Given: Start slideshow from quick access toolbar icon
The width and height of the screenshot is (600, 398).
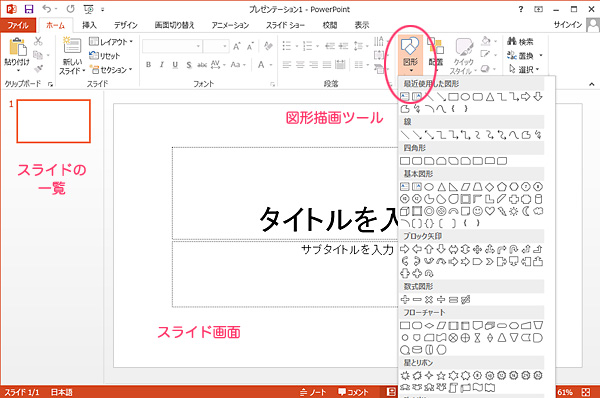Looking at the screenshot, I should click(88, 9).
